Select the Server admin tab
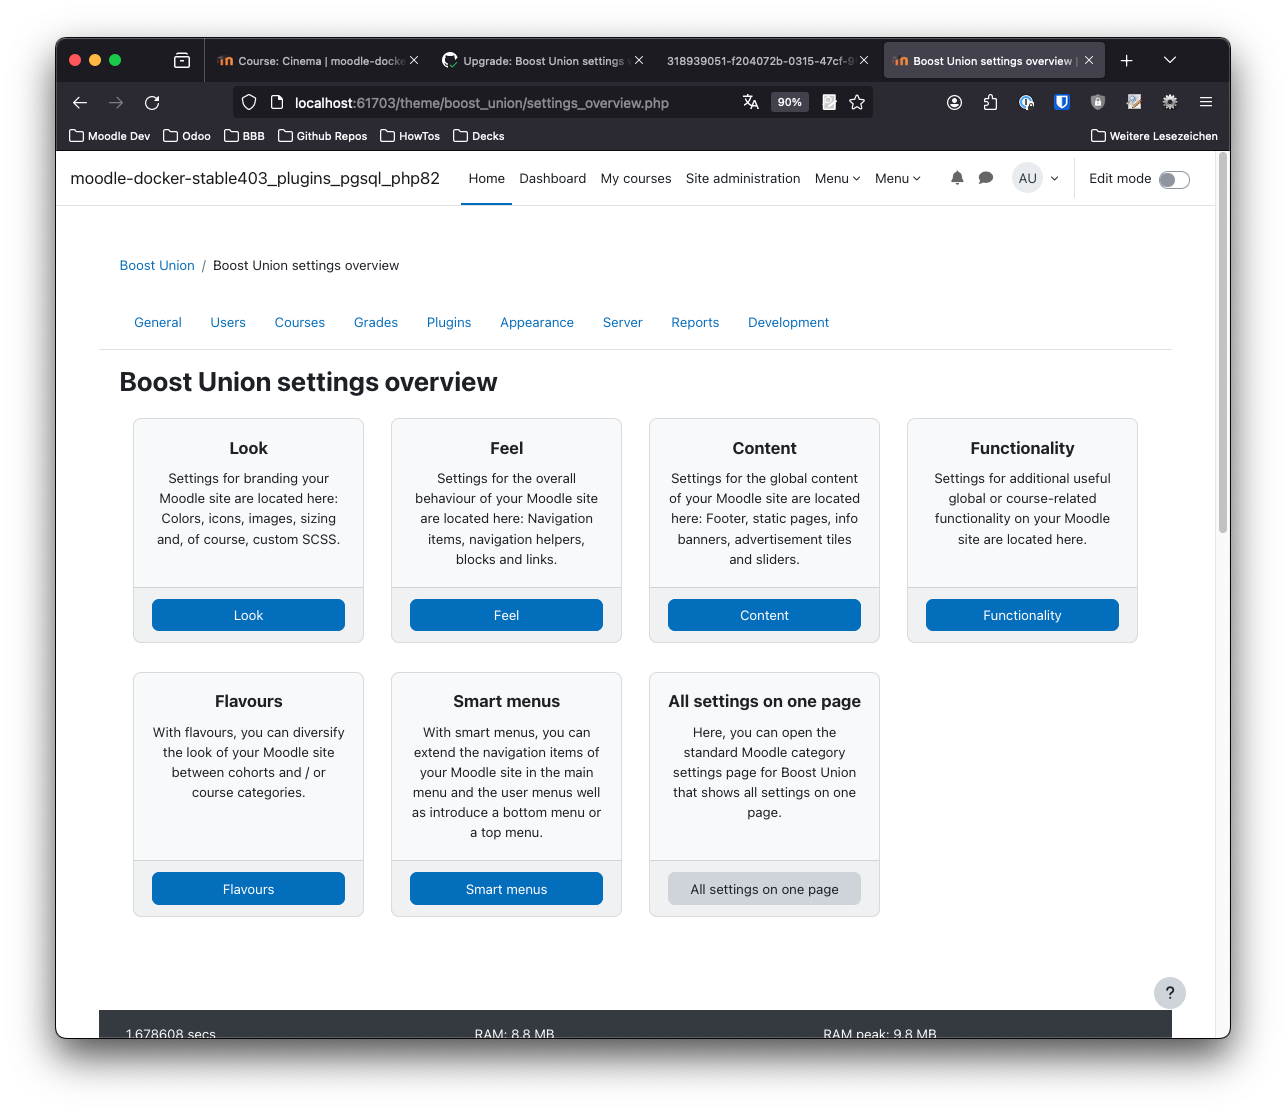Viewport: 1286px width, 1112px height. tap(623, 322)
